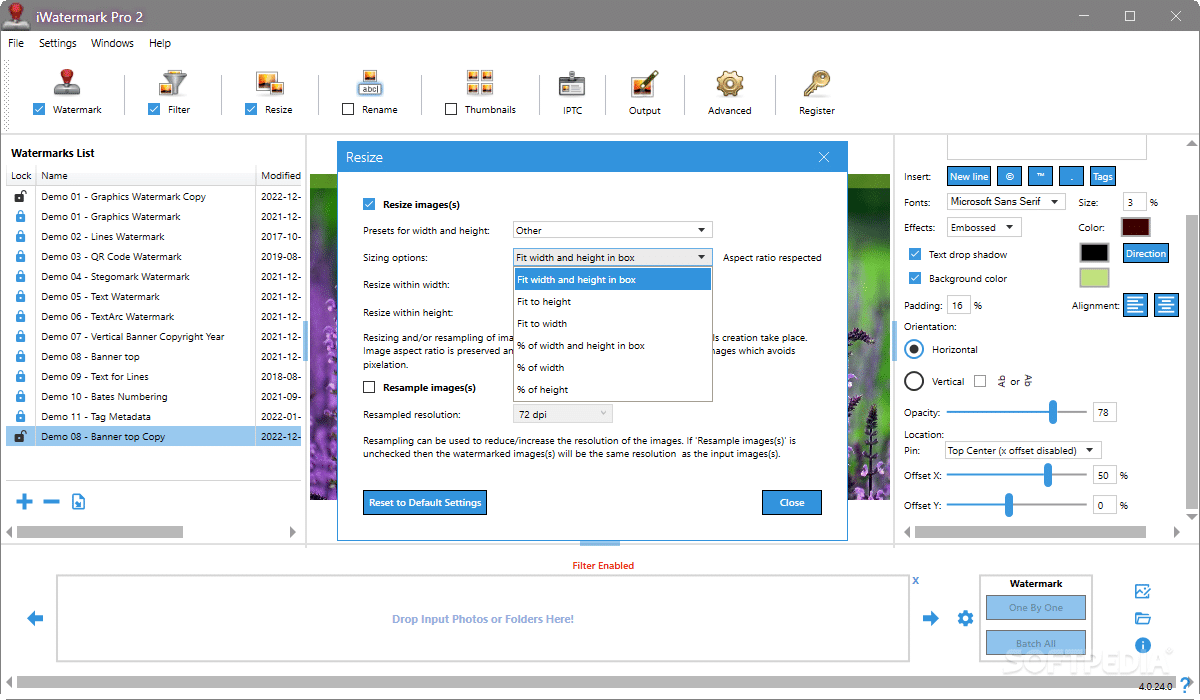Open settings gear near Watermark panel

pyautogui.click(x=965, y=619)
